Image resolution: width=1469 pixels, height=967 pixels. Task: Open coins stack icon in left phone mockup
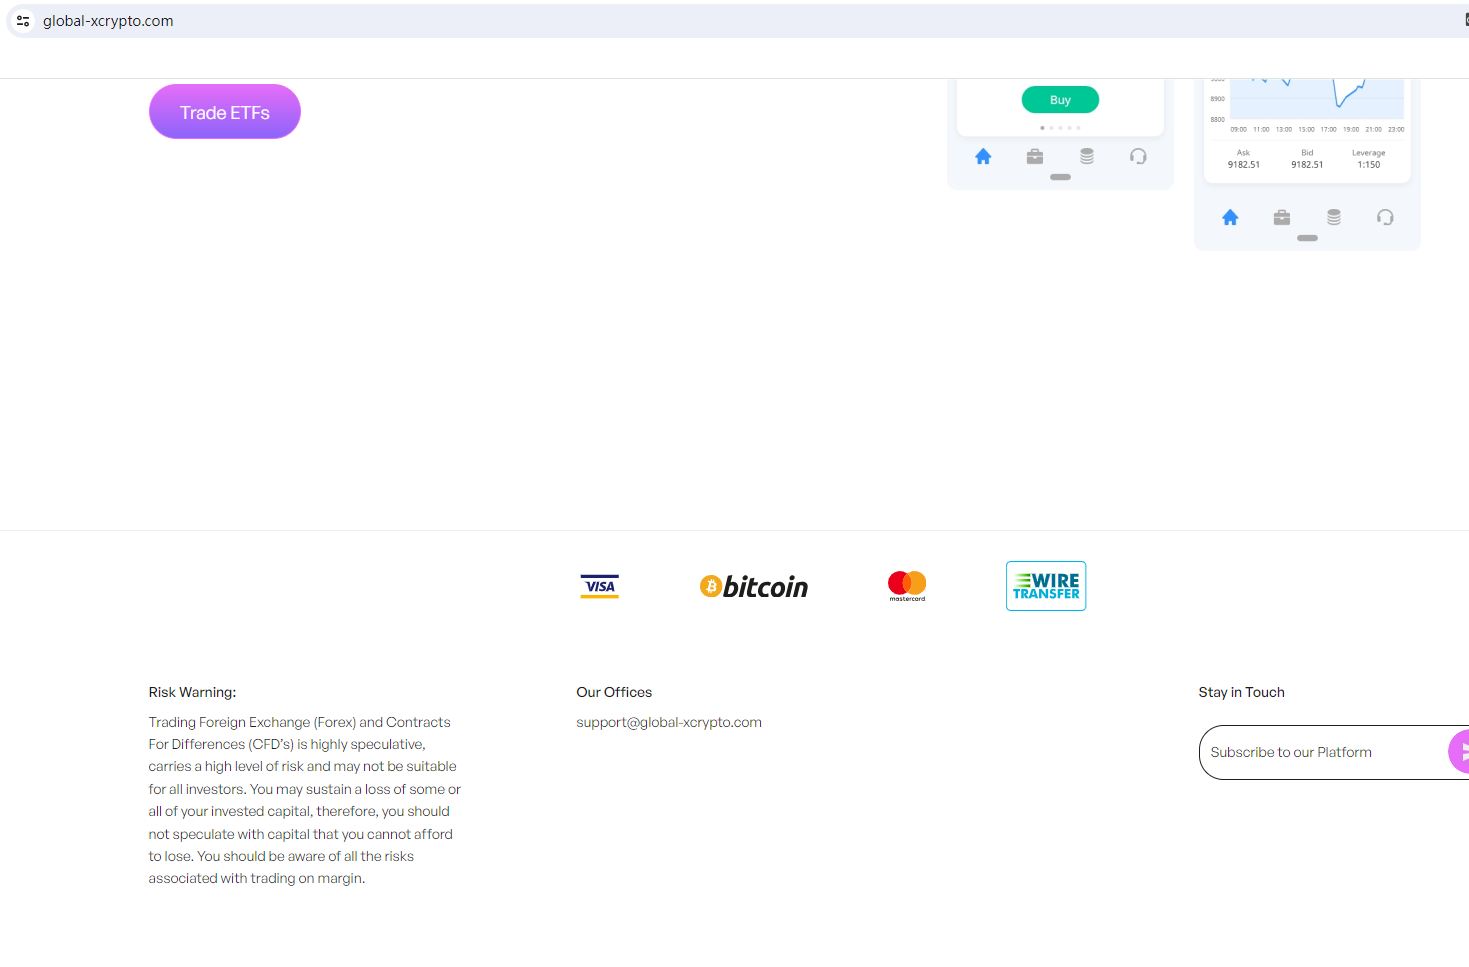(1087, 156)
